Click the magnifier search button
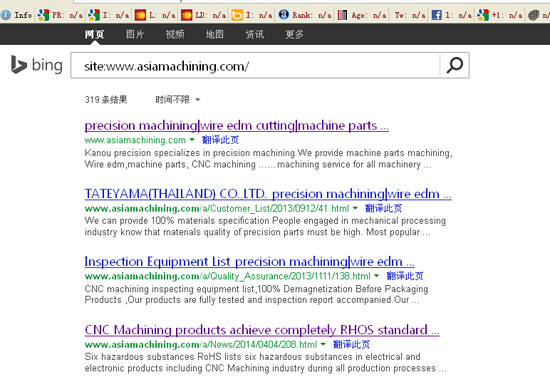 click(455, 65)
